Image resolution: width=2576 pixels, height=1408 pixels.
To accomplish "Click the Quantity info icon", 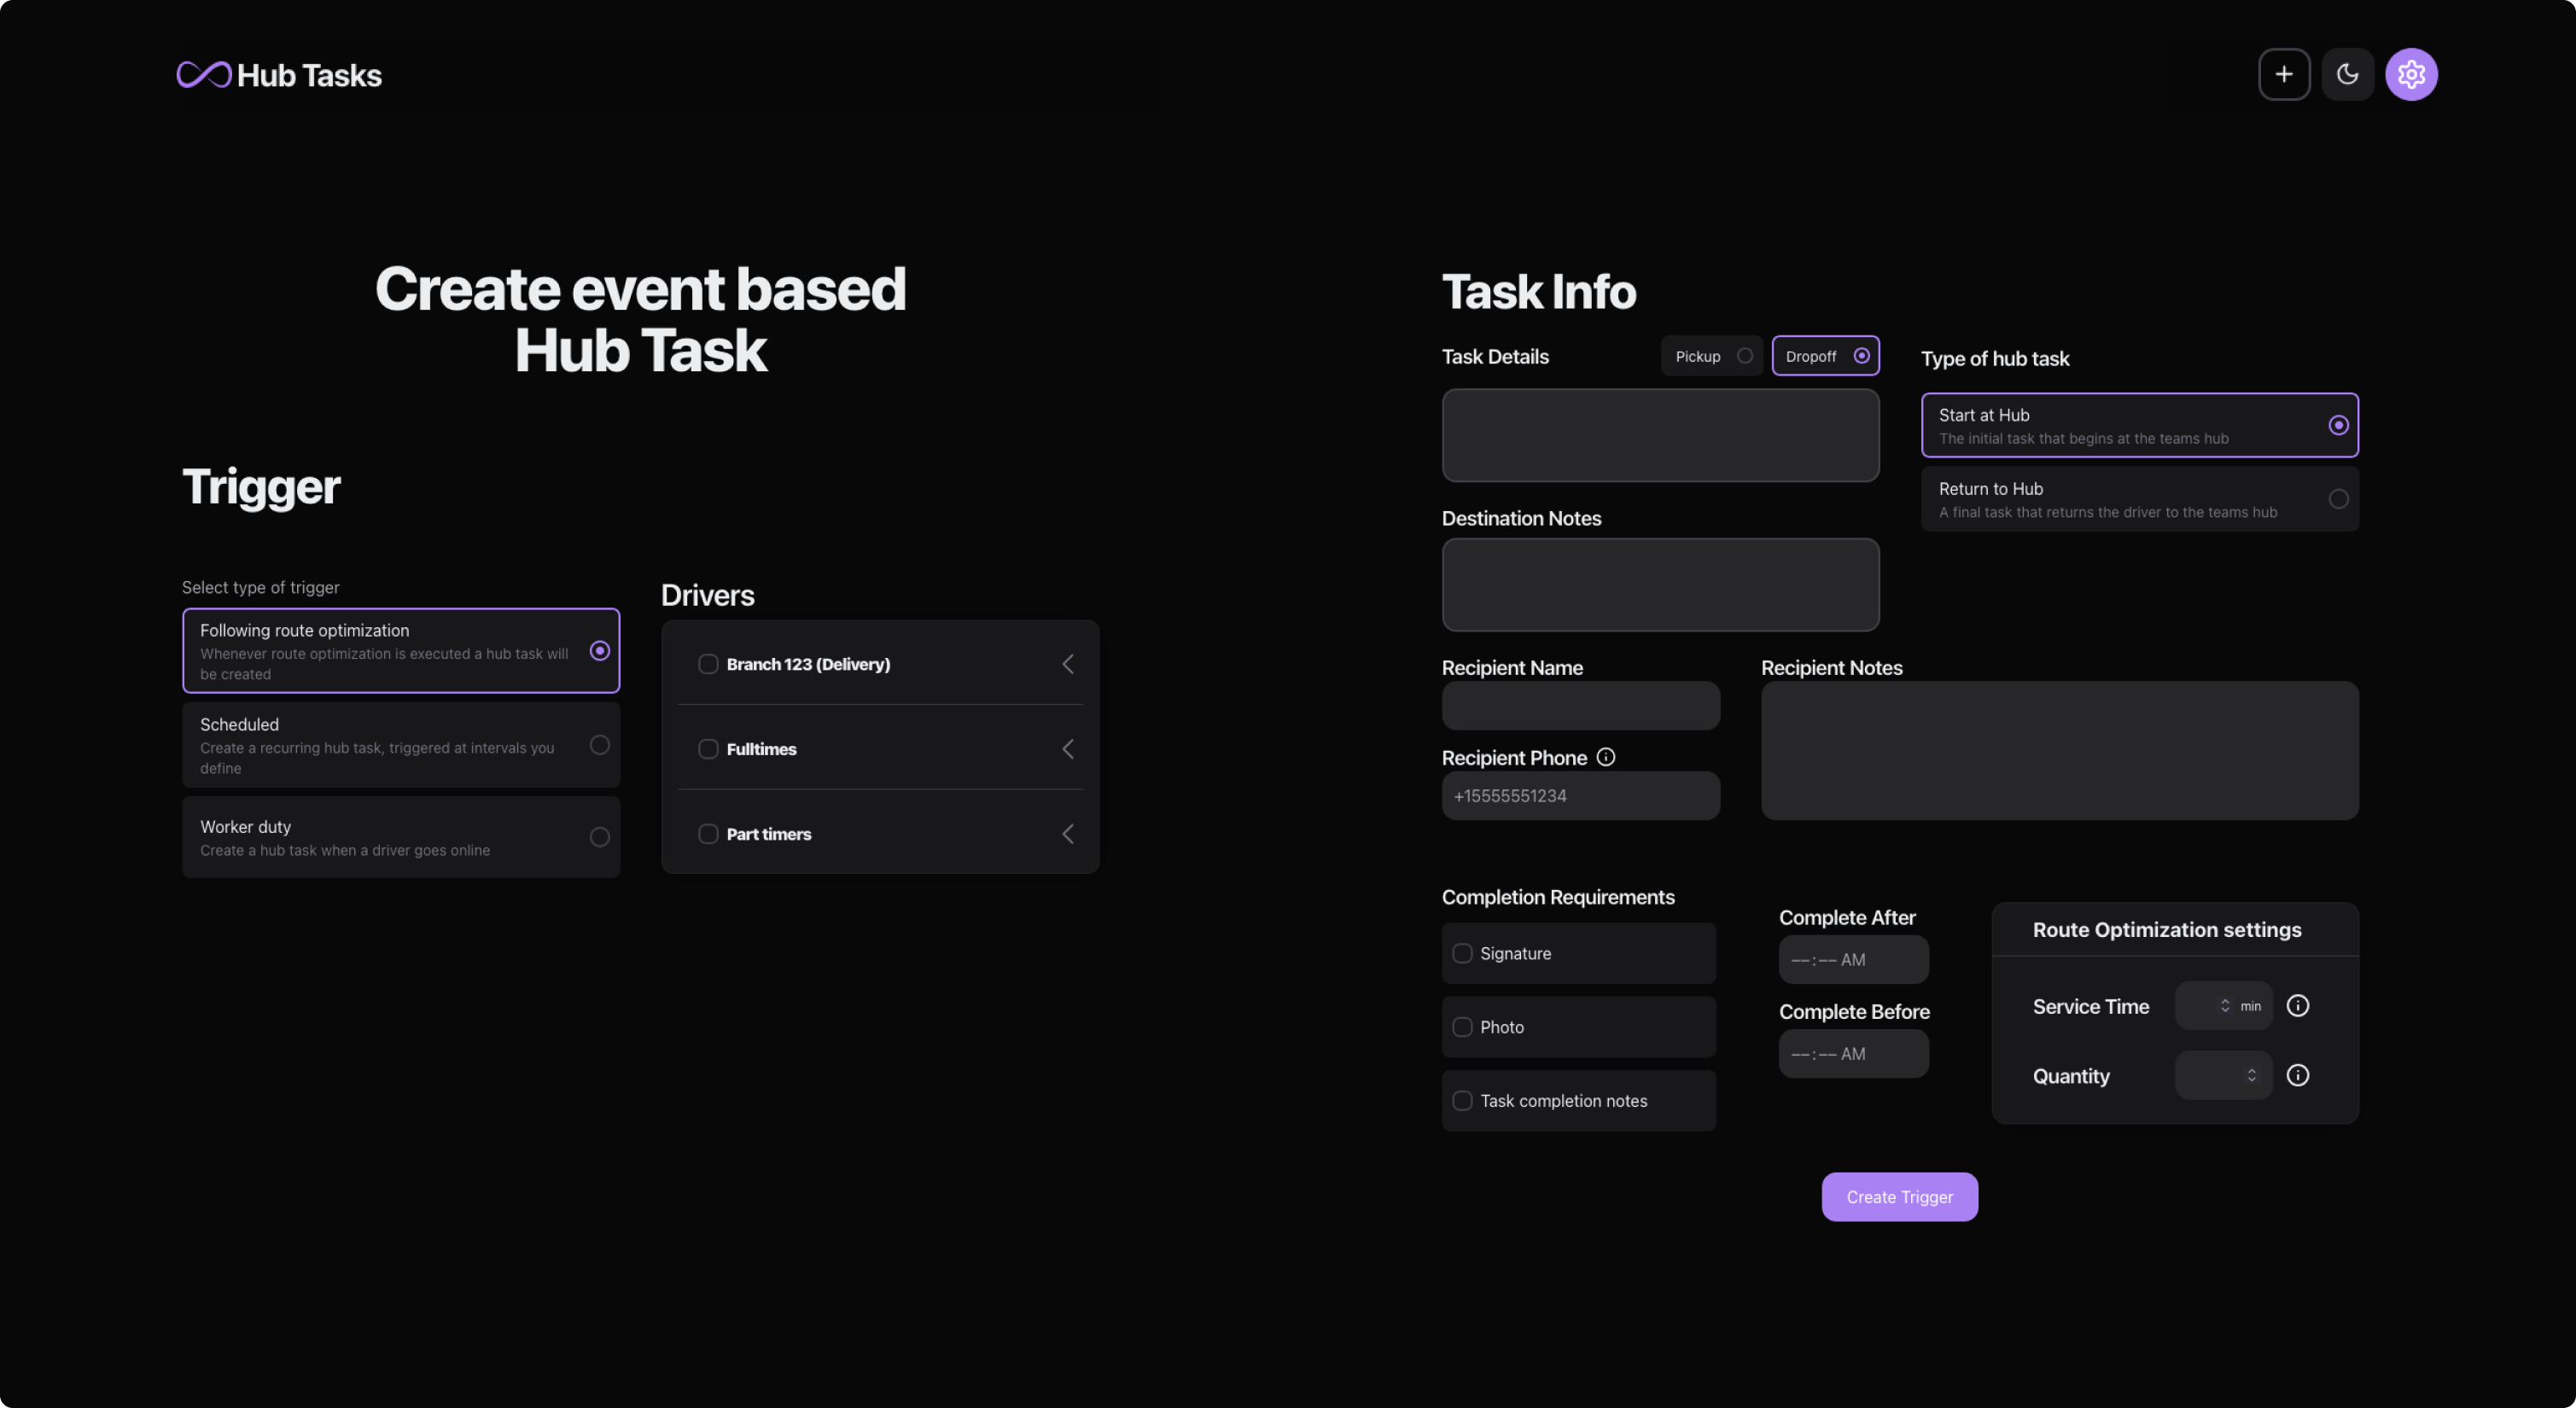I will (2298, 1075).
